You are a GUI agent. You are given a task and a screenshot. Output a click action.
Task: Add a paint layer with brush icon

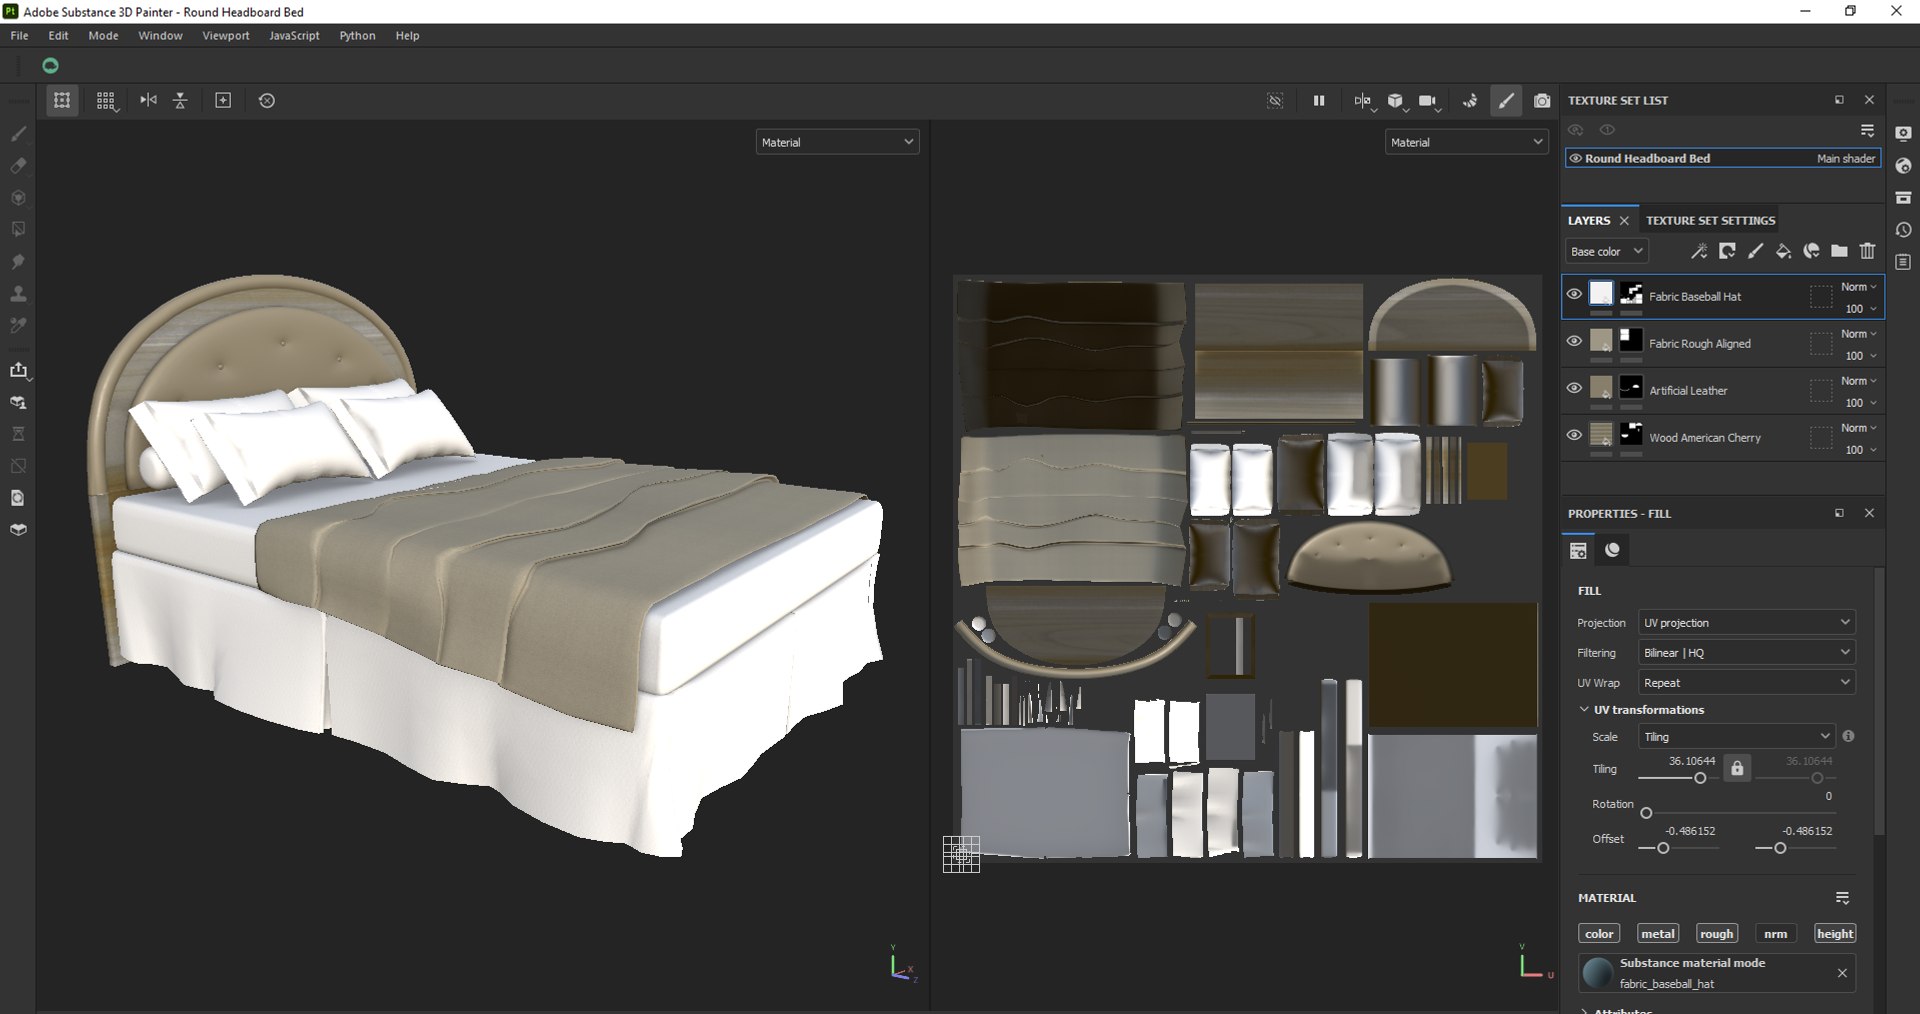click(1755, 251)
